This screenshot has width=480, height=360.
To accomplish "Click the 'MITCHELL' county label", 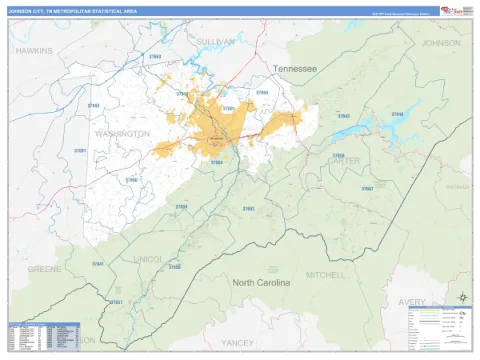I will click(x=325, y=275).
